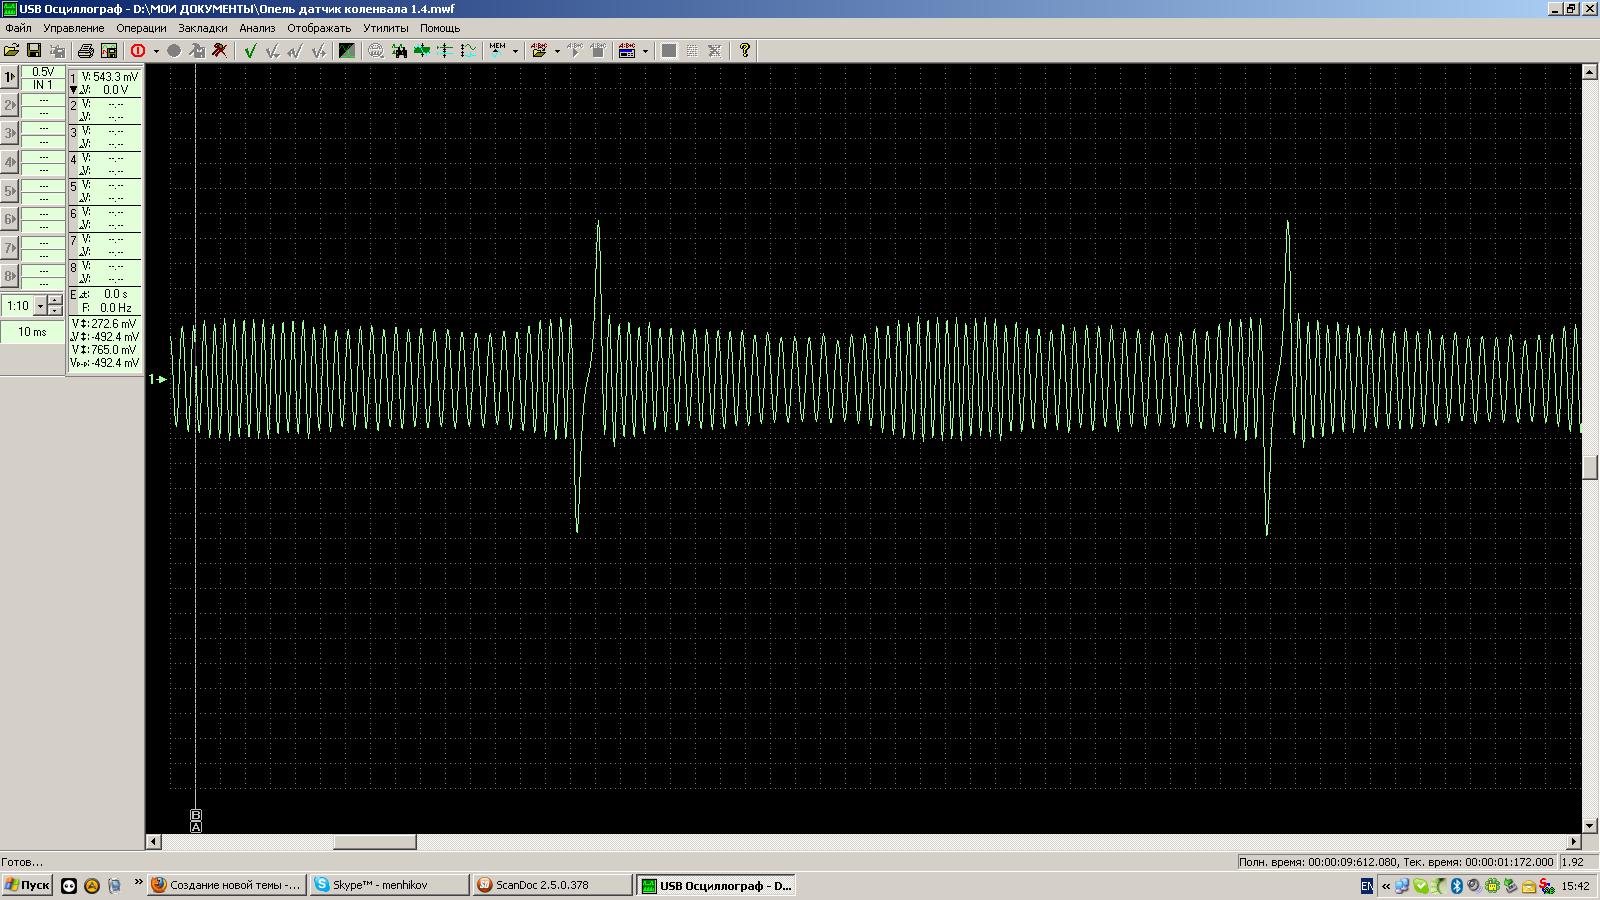Increase the 1:10 scale with up stepper
The image size is (1600, 900).
(55, 301)
